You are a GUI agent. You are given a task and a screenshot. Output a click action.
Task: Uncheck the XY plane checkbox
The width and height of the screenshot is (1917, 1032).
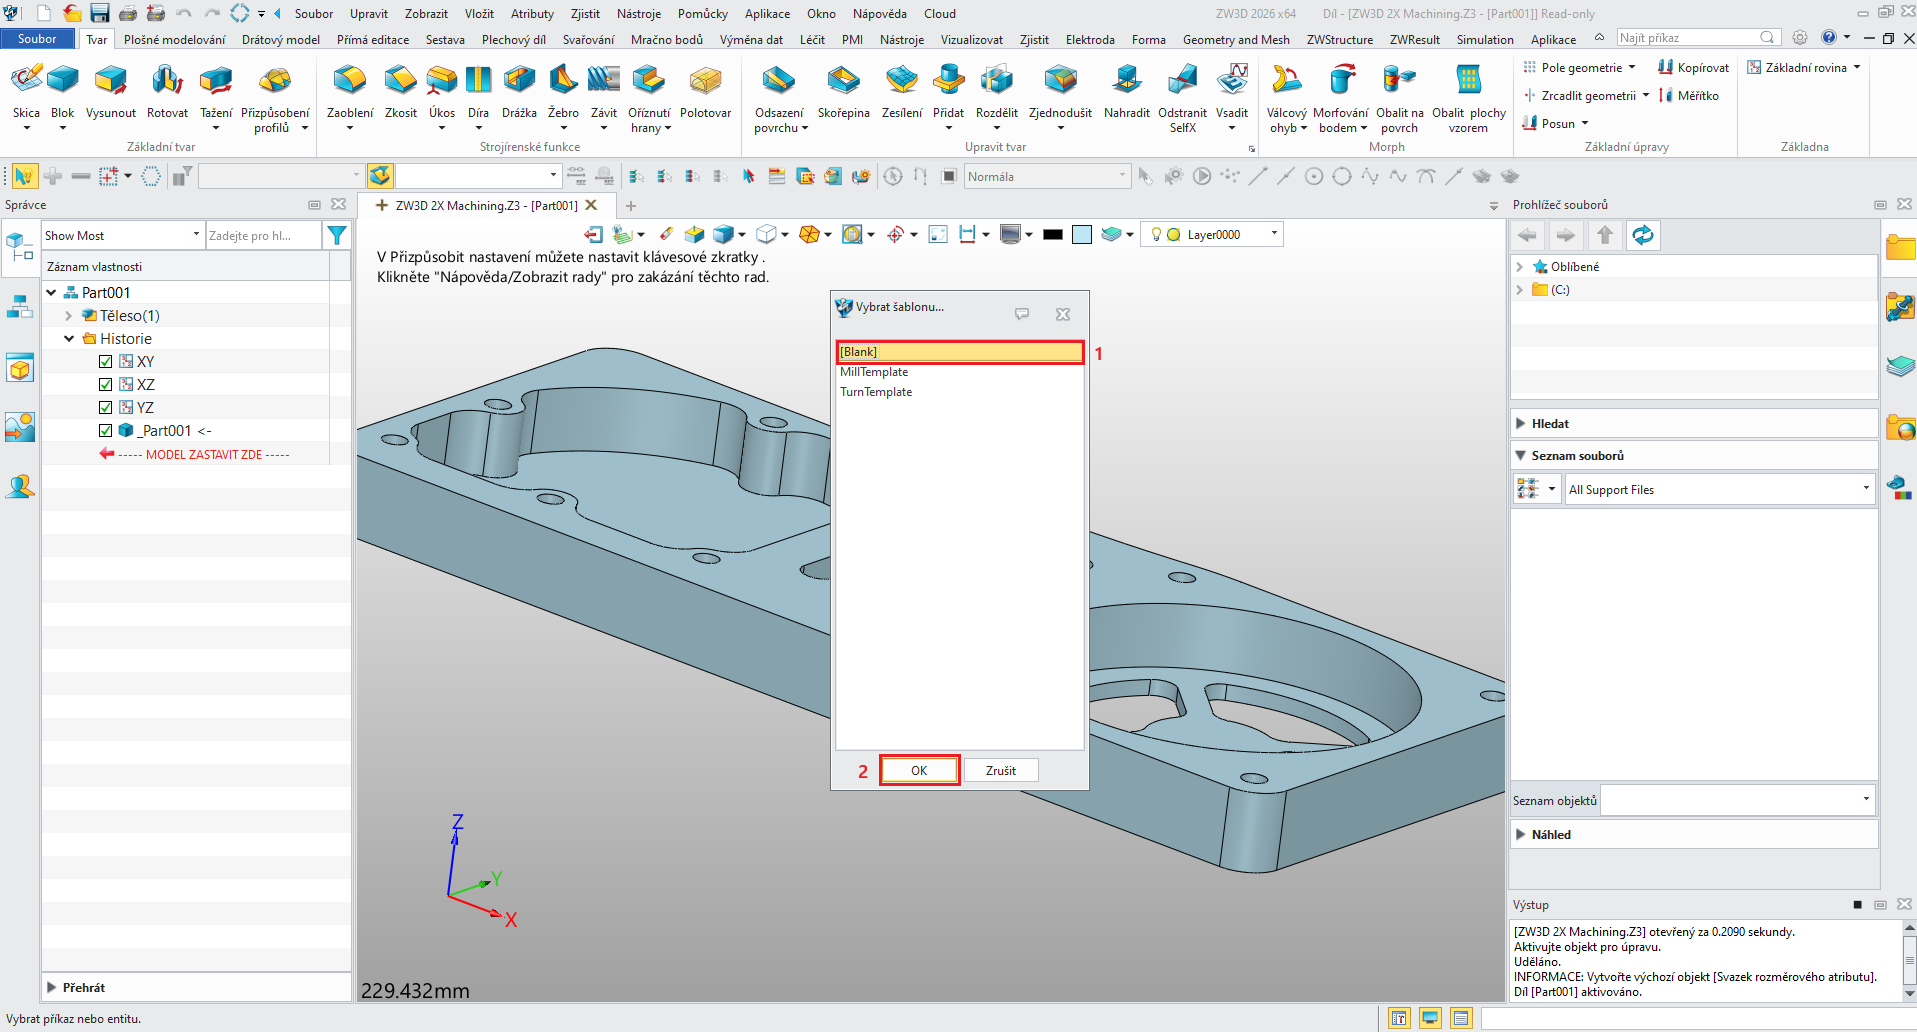point(105,362)
